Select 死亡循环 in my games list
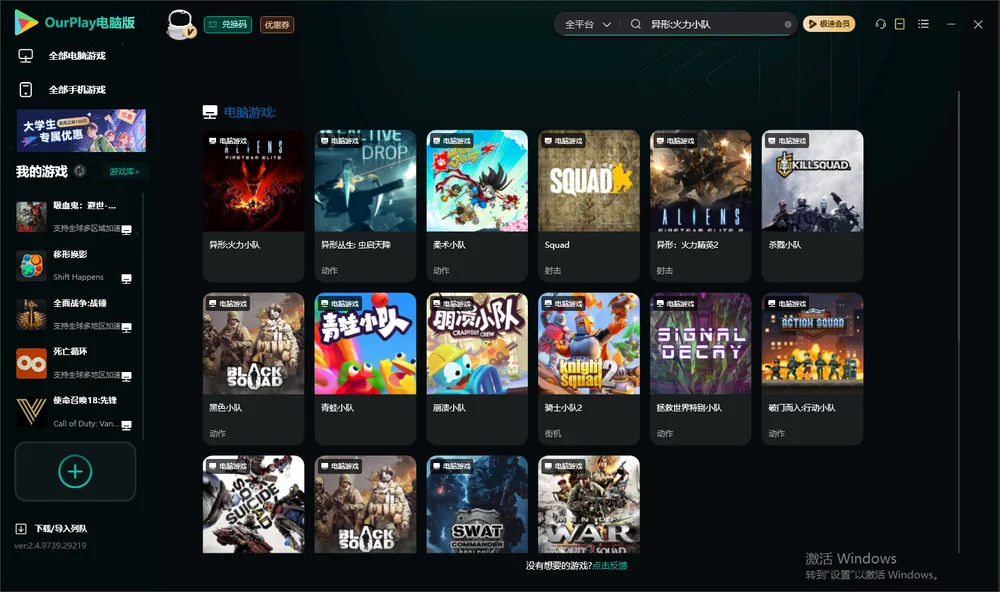 (x=77, y=363)
